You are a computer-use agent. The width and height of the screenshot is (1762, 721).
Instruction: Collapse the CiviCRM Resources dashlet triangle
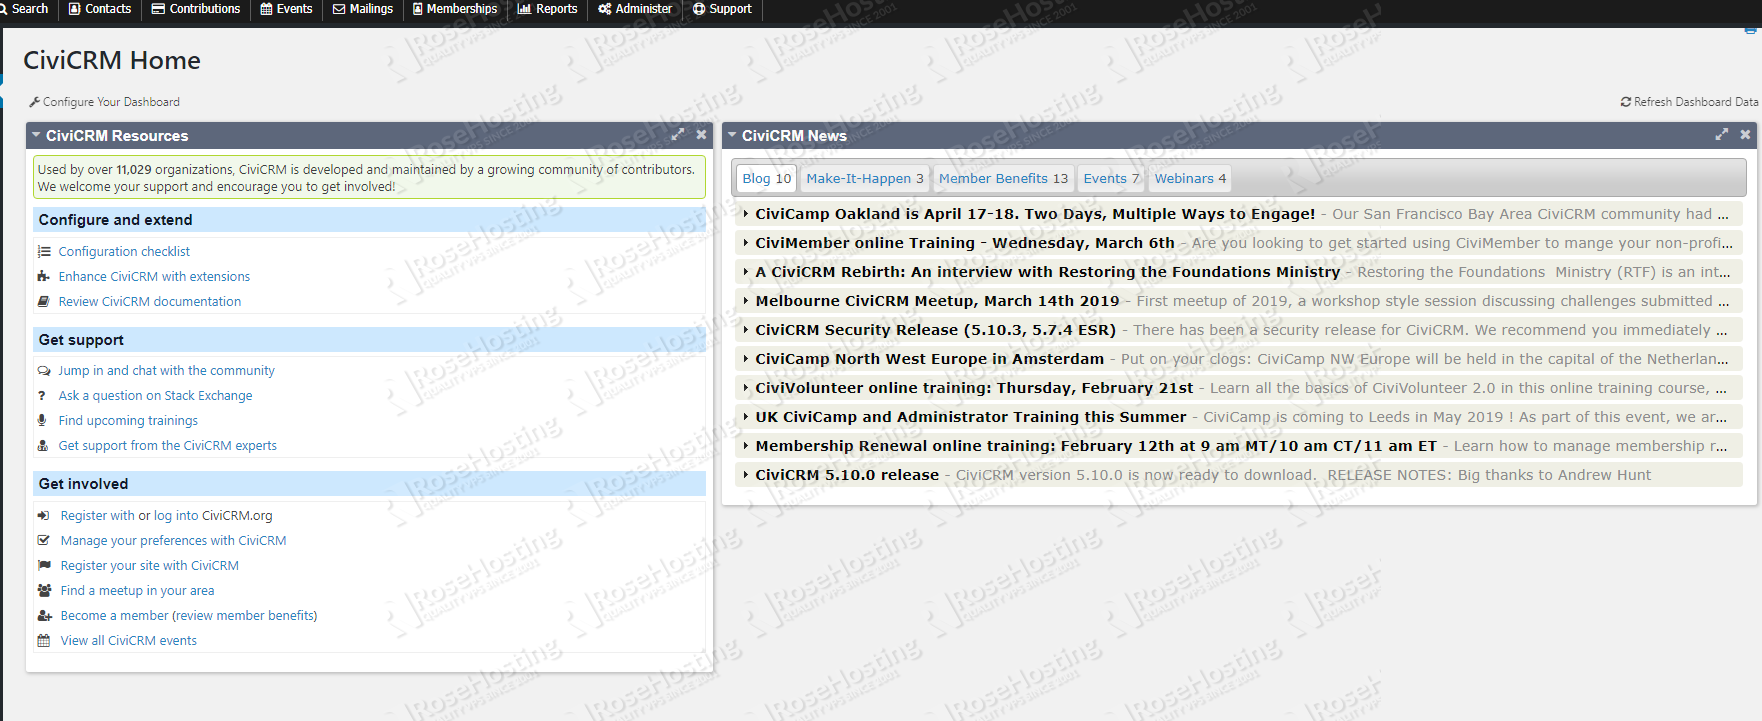(36, 135)
